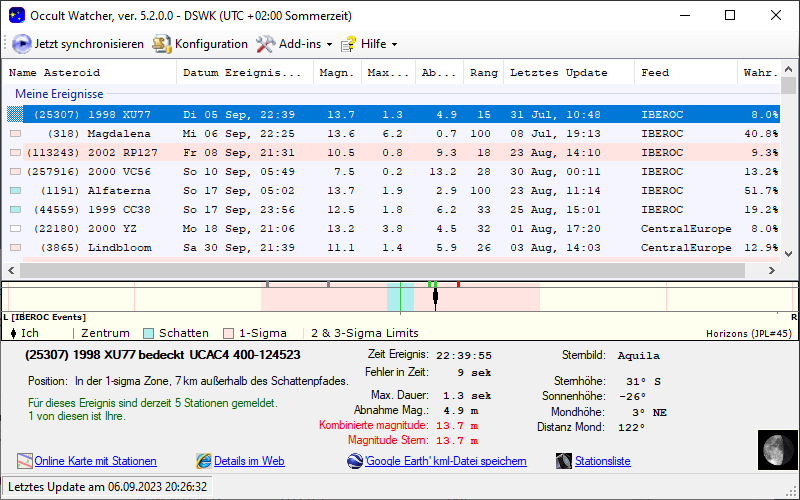
Task: Select the 2002 RP127 event row
Action: (300, 152)
